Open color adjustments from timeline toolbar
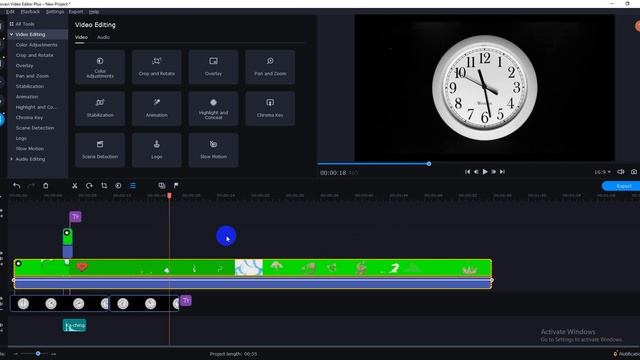 click(118, 186)
